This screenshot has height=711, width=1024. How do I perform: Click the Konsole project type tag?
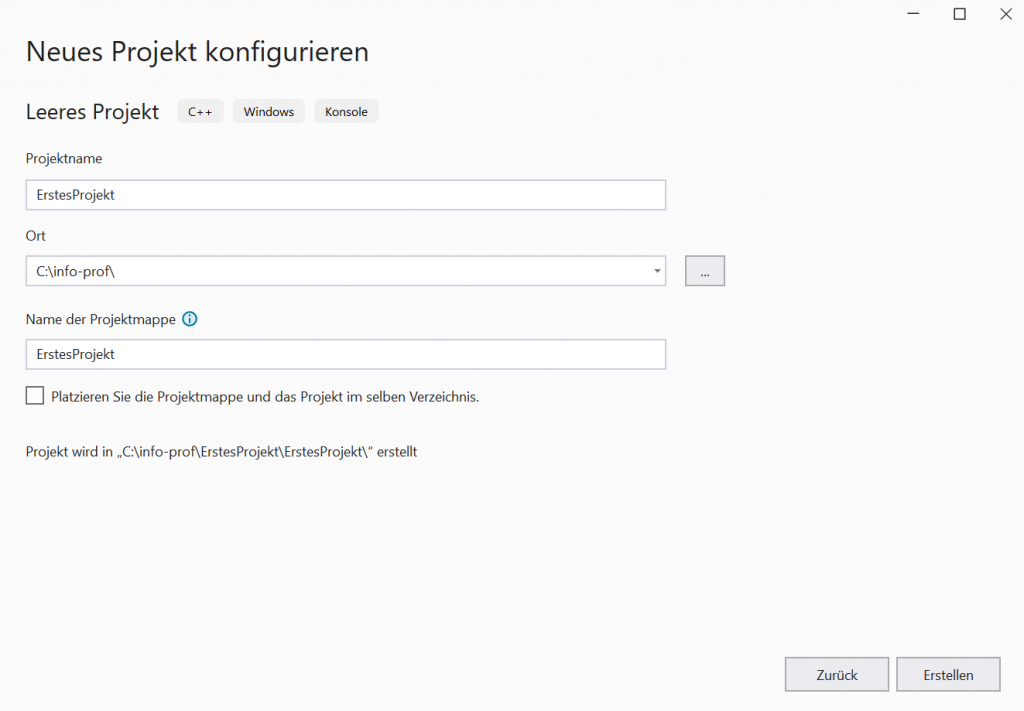click(346, 112)
